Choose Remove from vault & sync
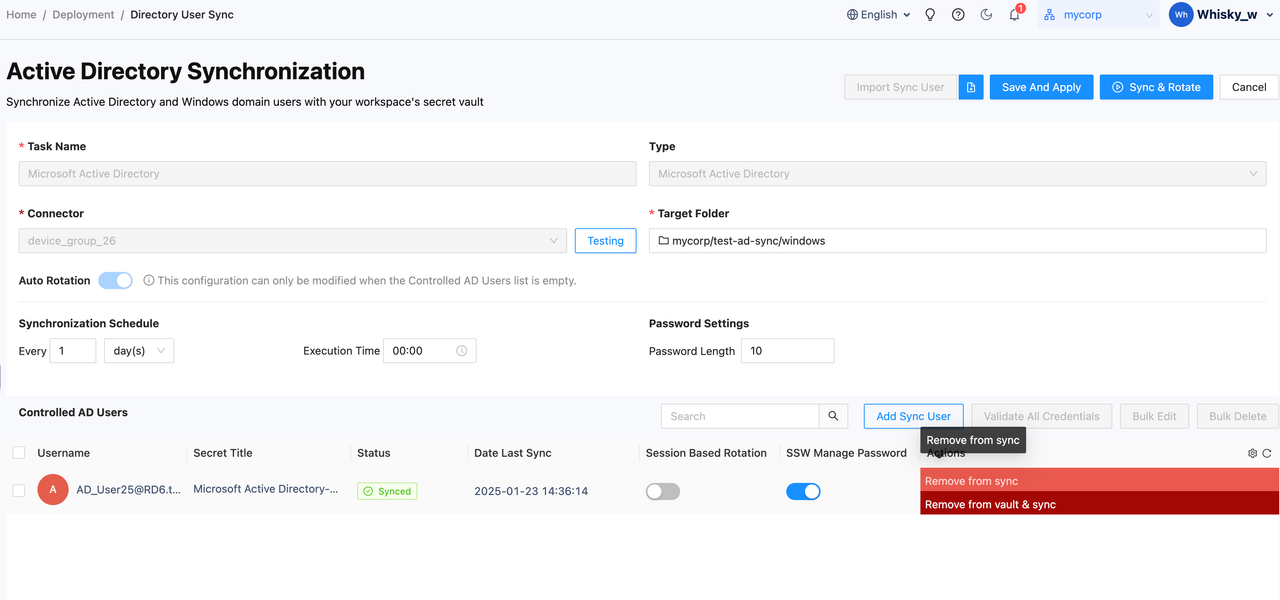The height and width of the screenshot is (600, 1280). click(x=1100, y=504)
